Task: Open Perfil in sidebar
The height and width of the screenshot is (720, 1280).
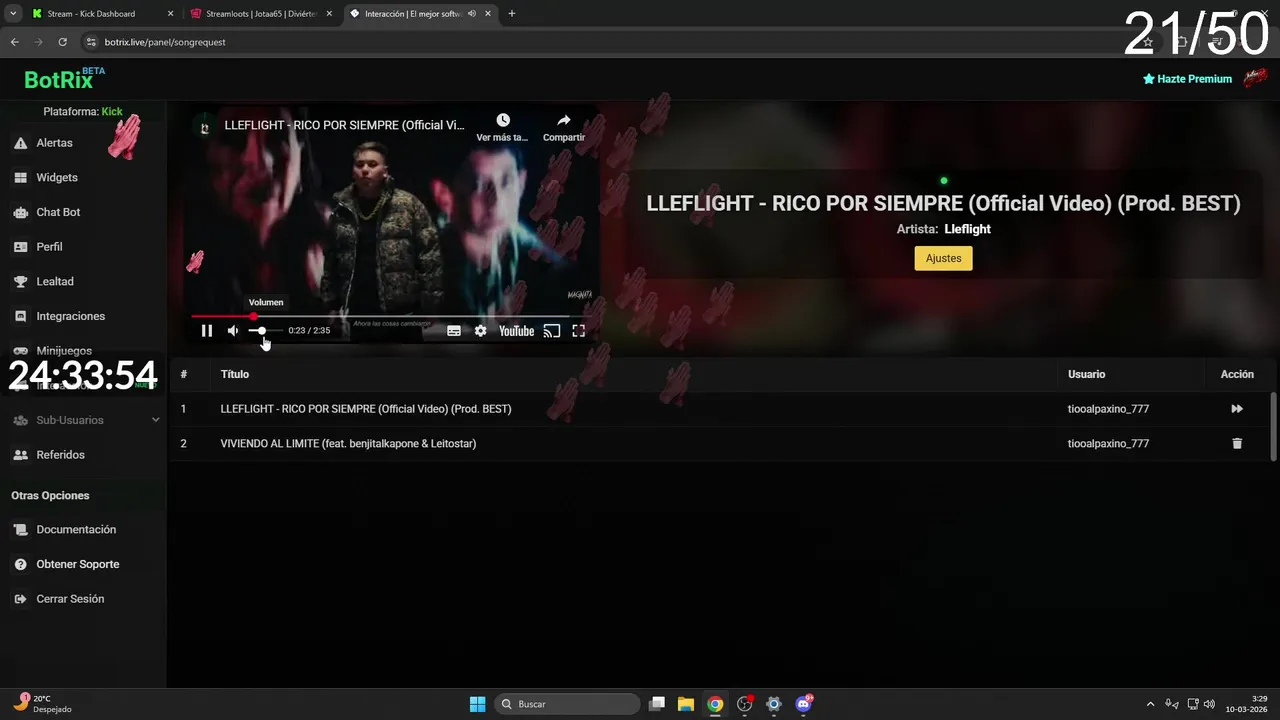Action: pos(49,247)
